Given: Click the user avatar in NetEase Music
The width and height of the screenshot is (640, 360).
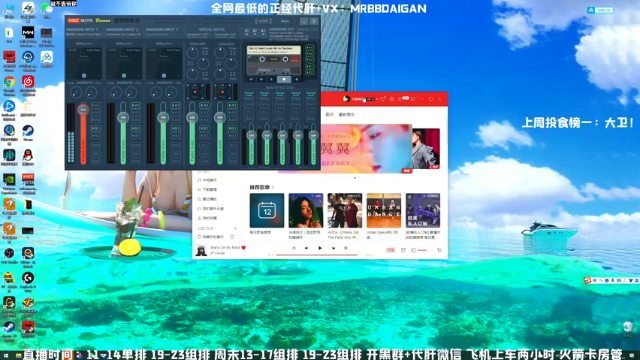Looking at the screenshot, I should (346, 99).
